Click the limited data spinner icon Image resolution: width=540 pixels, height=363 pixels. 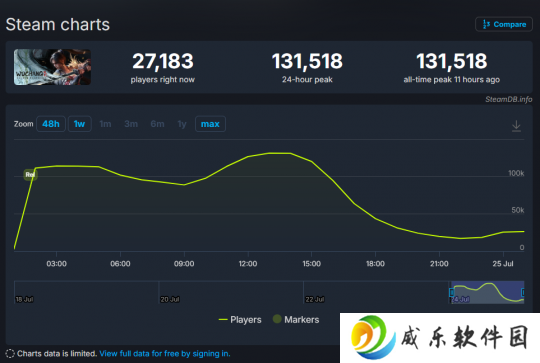(x=10, y=354)
